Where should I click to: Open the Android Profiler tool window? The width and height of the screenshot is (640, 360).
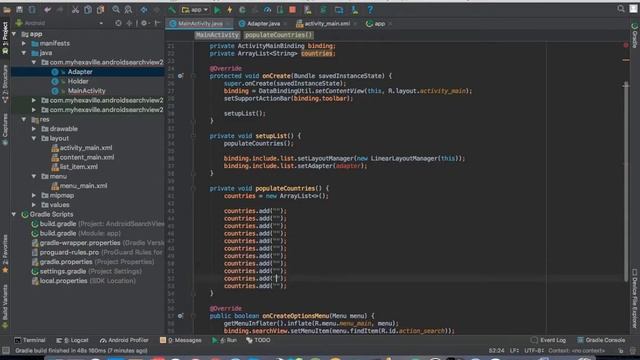coord(124,340)
